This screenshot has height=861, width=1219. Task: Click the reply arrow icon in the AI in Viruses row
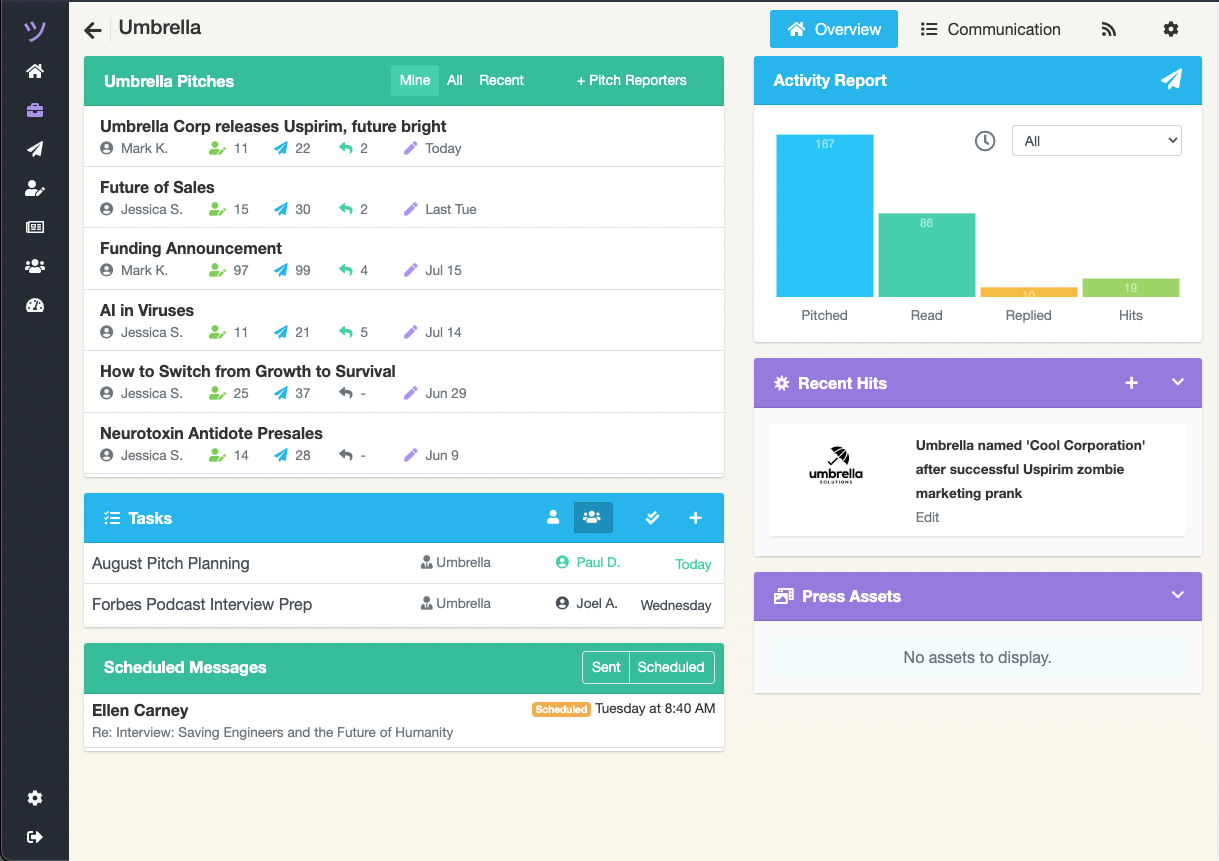345,332
